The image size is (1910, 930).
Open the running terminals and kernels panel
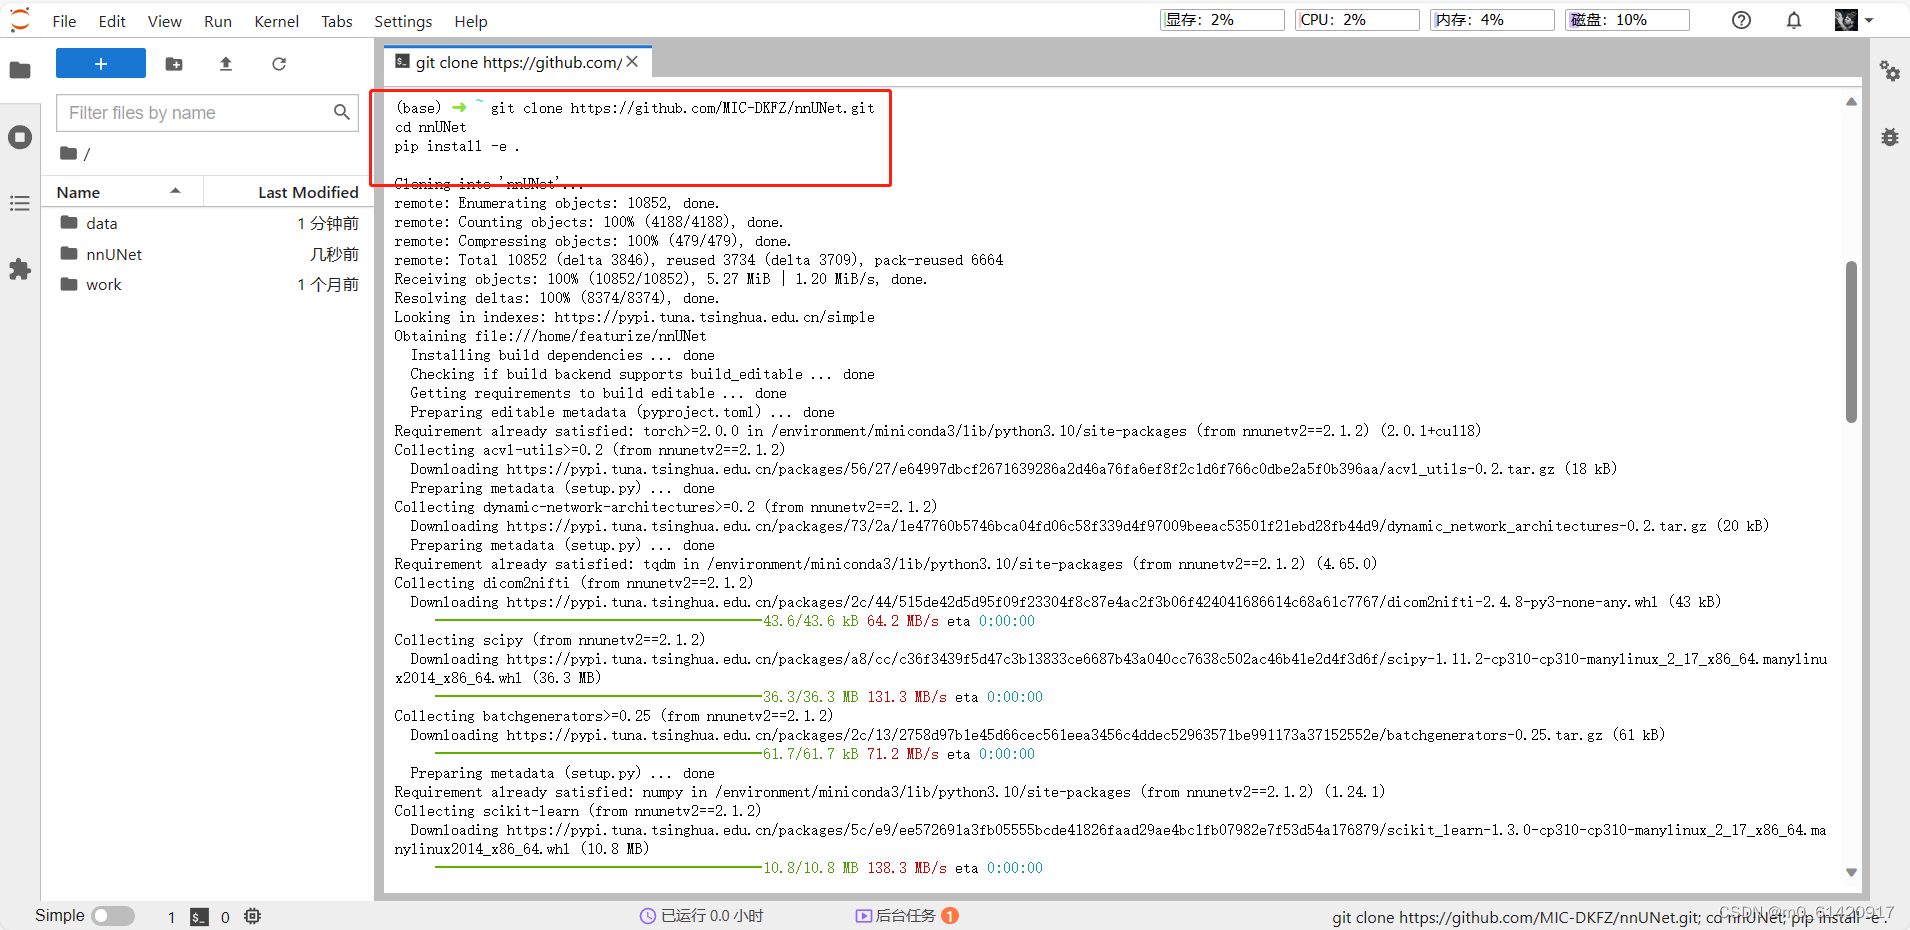coord(20,137)
